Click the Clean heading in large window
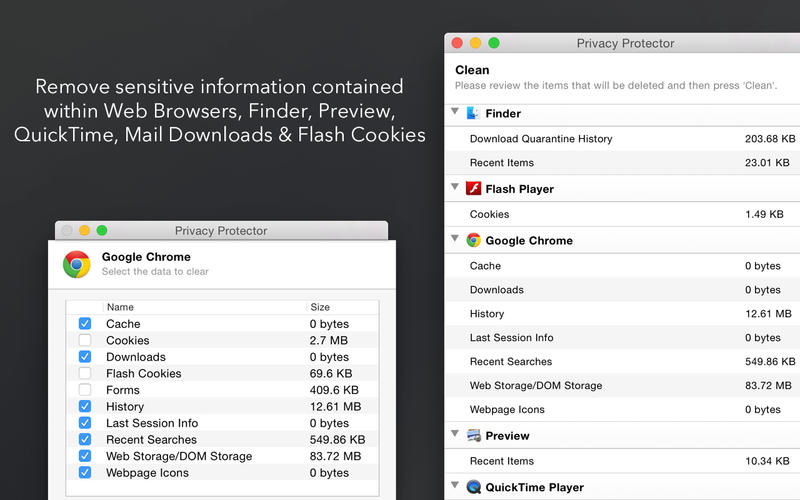The width and height of the screenshot is (800, 500). (x=472, y=70)
